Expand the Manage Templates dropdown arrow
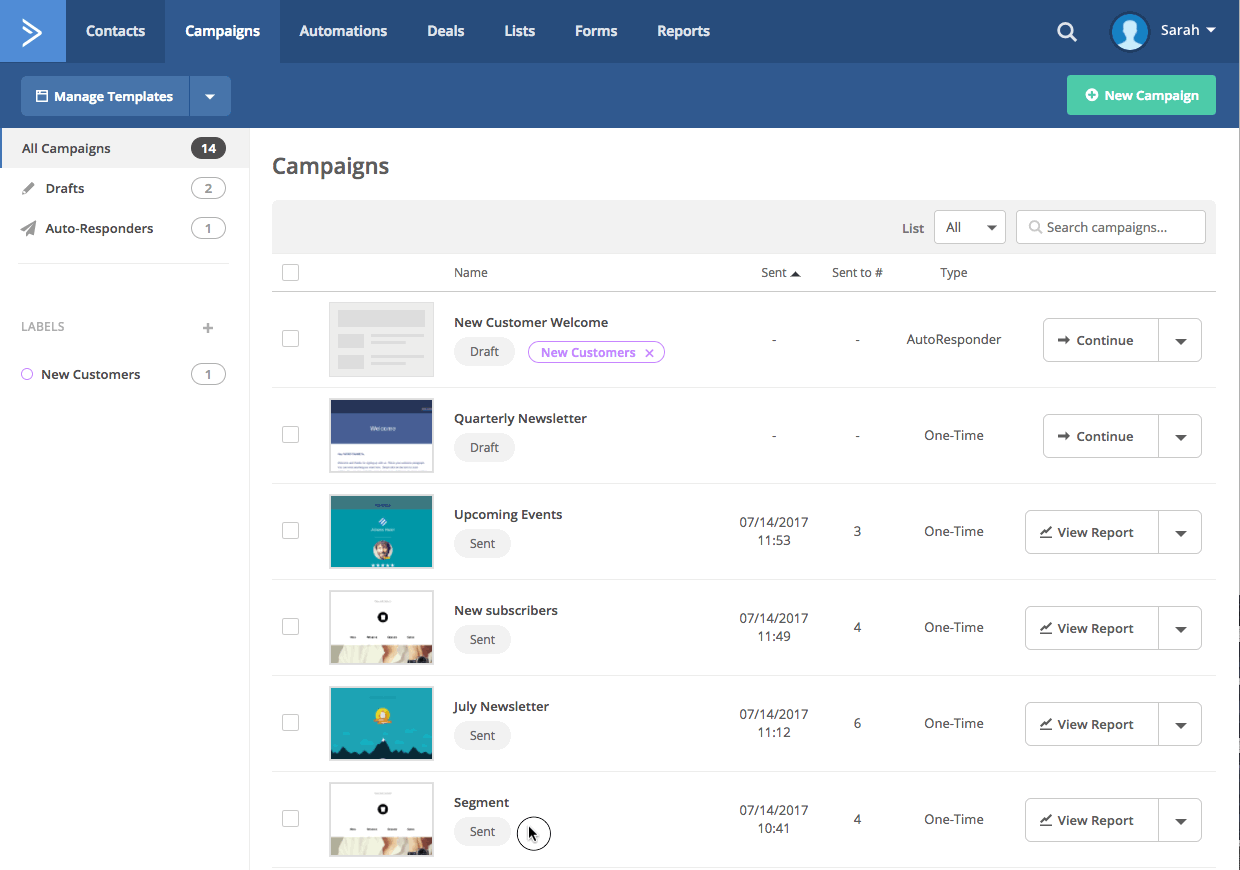The width and height of the screenshot is (1240, 870). coord(210,97)
